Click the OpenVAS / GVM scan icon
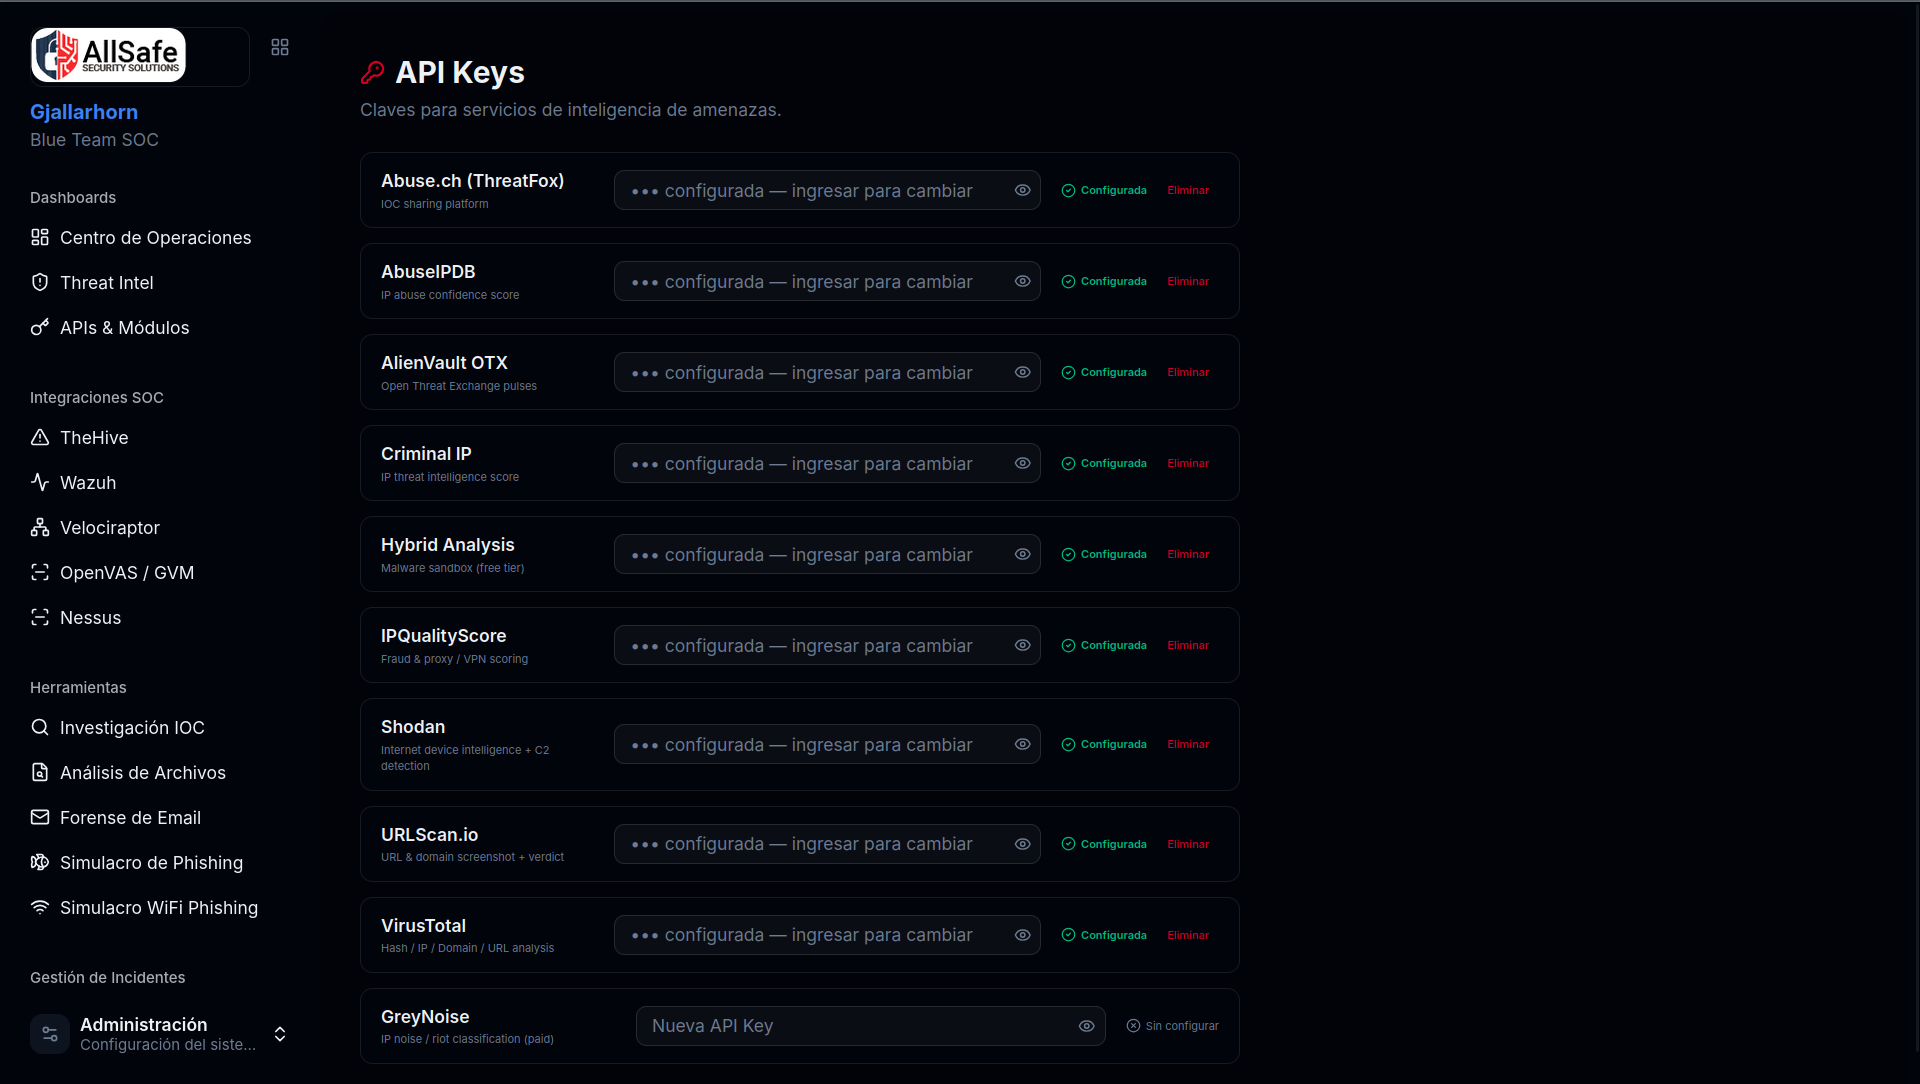 (x=40, y=572)
